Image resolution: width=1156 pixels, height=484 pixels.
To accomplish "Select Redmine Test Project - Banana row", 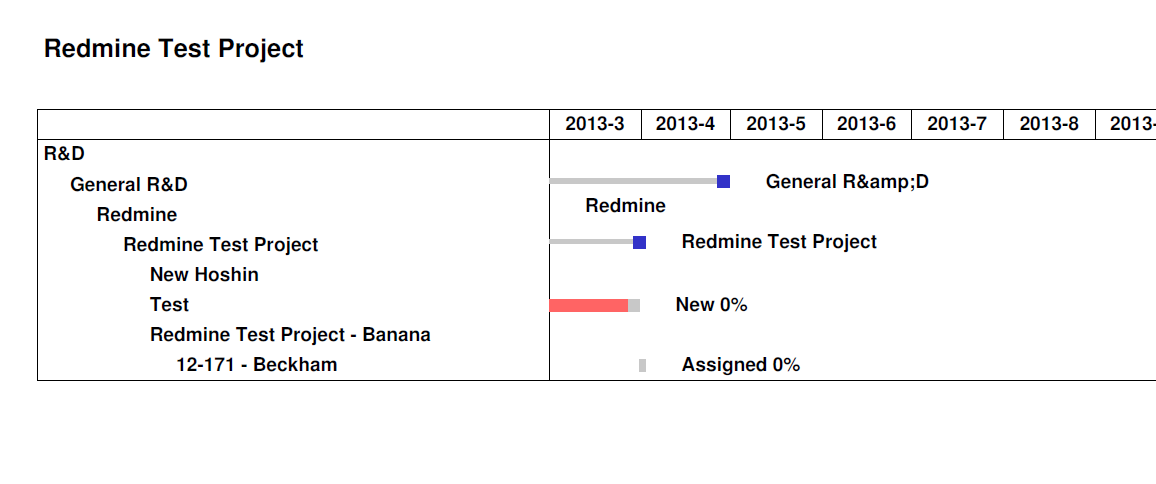I will (290, 334).
